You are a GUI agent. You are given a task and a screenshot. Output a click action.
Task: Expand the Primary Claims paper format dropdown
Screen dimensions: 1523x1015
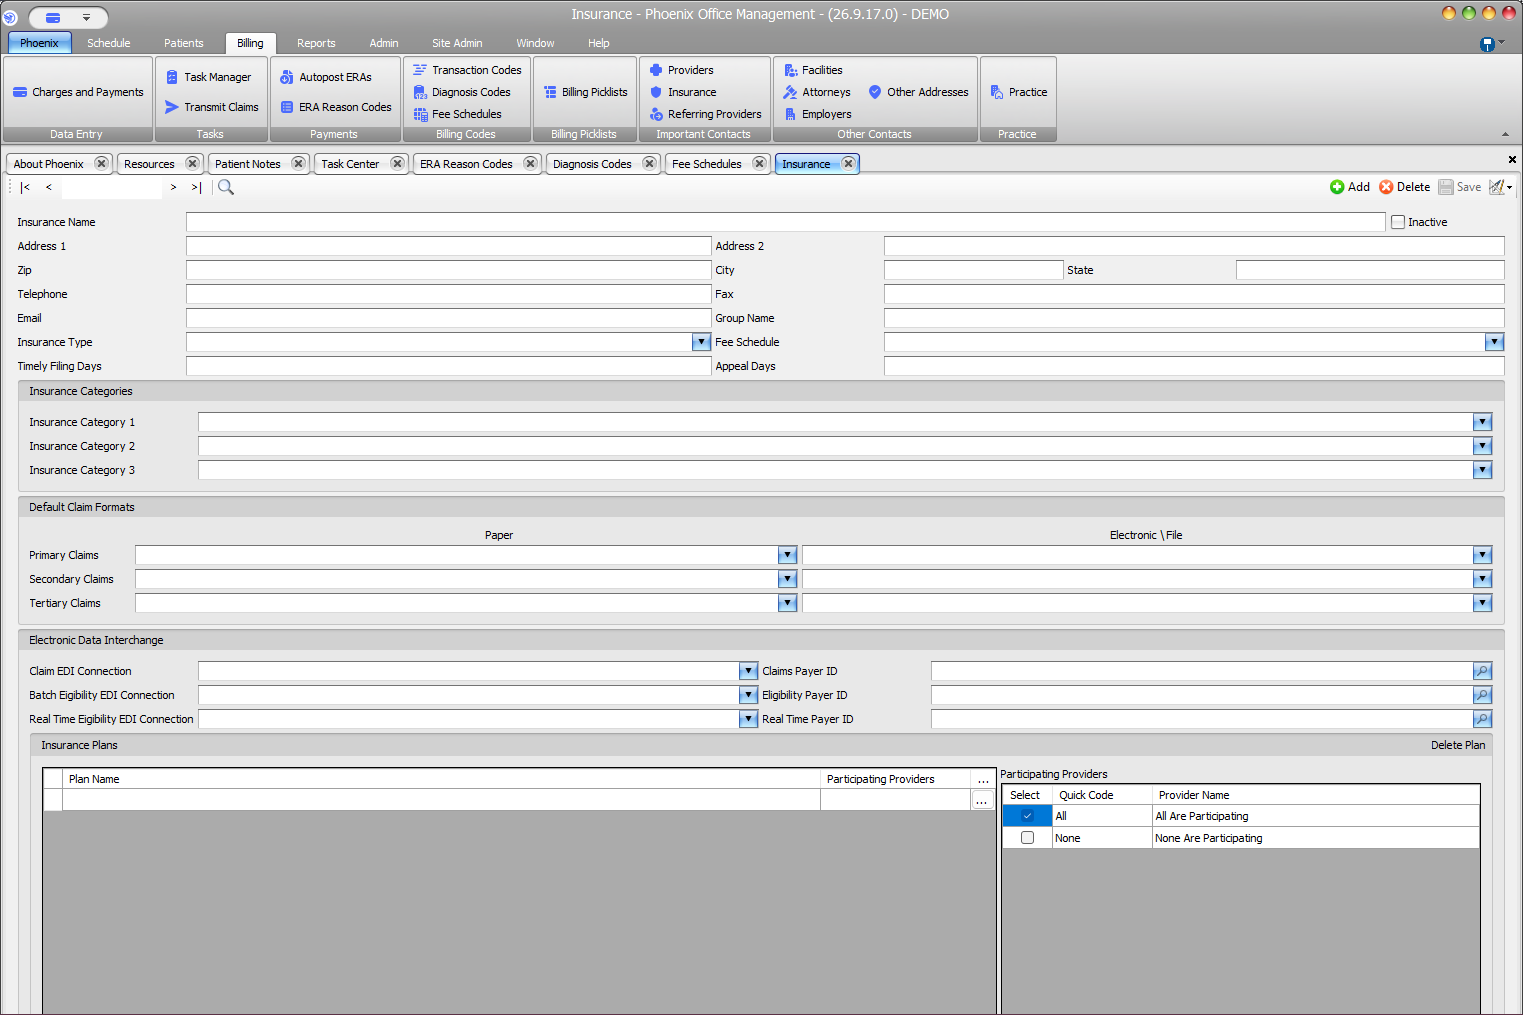tap(787, 555)
